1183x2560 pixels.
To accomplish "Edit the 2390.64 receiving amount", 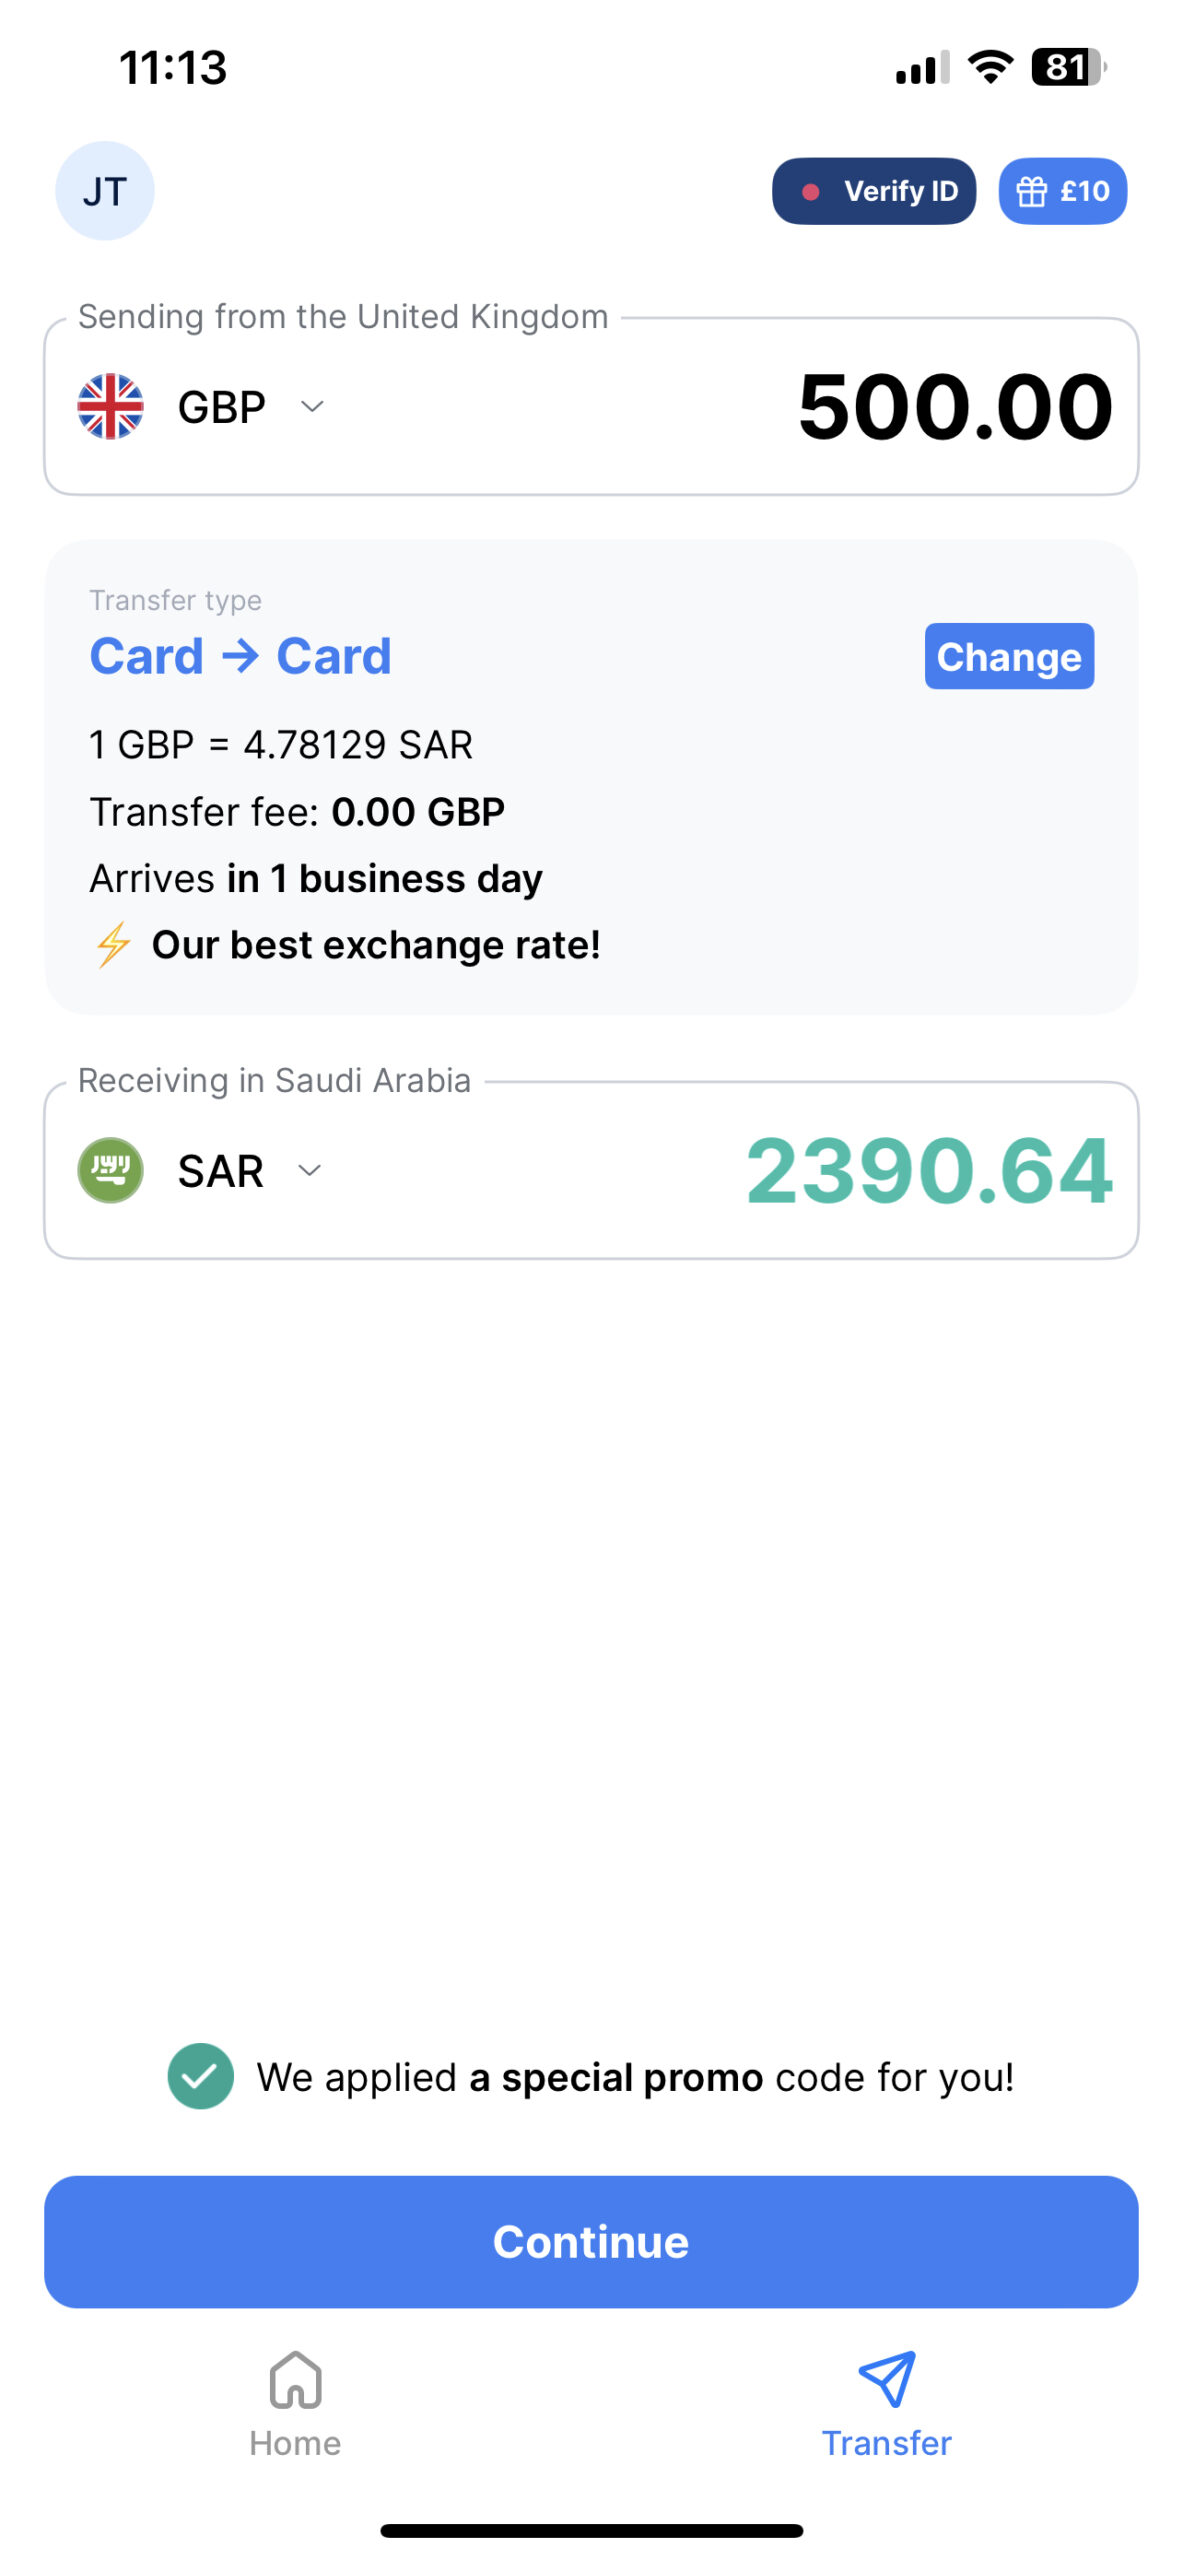I will (x=928, y=1169).
